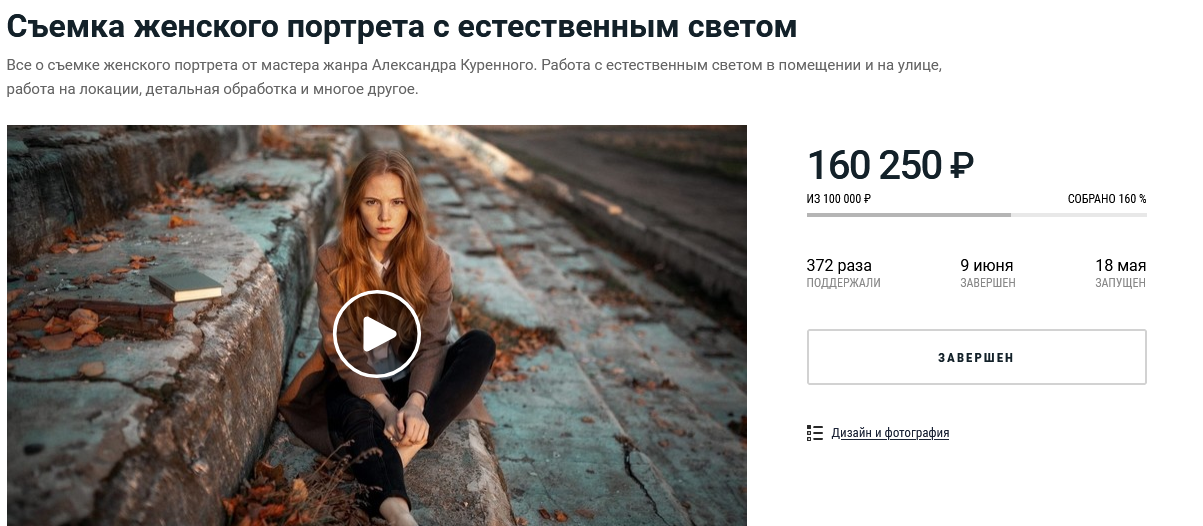Click the ЗАВЕРШЕН button
Image resolution: width=1203 pixels, height=526 pixels.
(976, 357)
